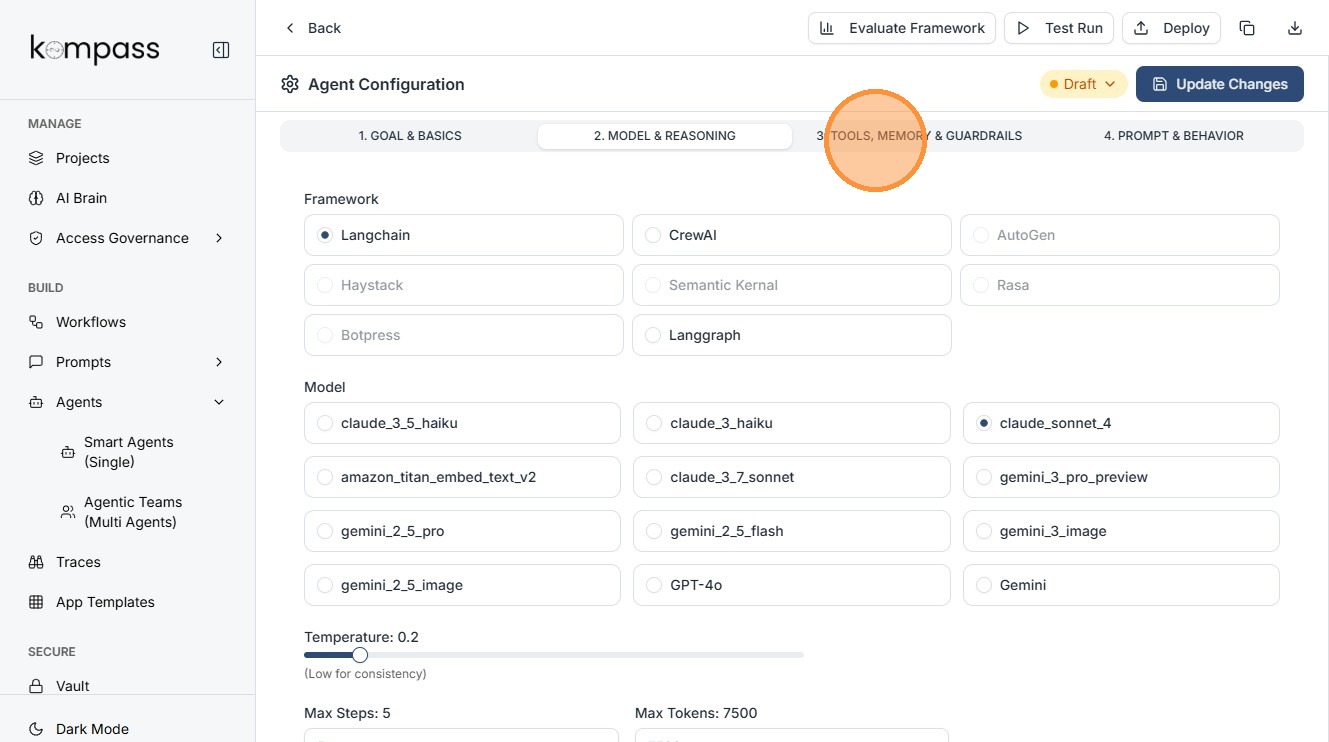Expand Access Governance menu
The width and height of the screenshot is (1329, 742).
(122, 238)
